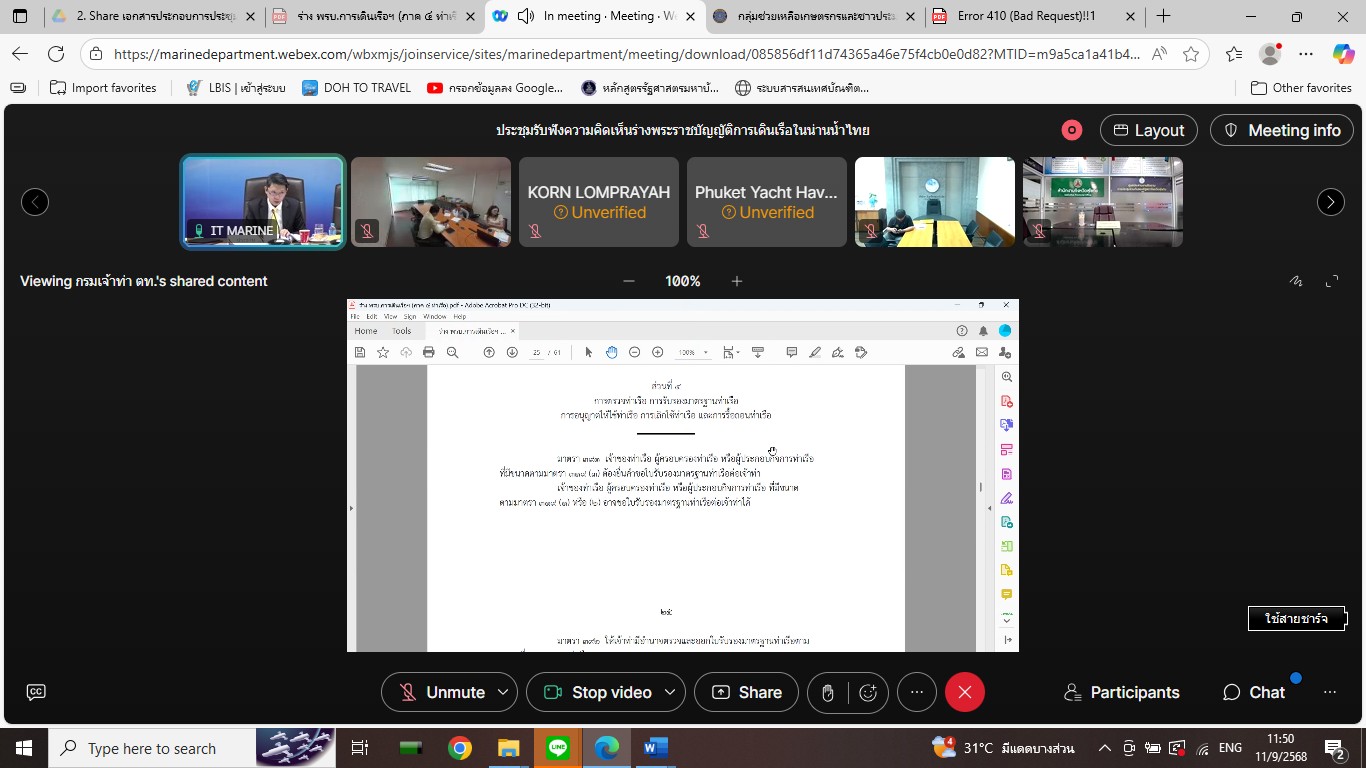Open the Participants panel
Viewport: 1366px width, 768px height.
(1121, 692)
